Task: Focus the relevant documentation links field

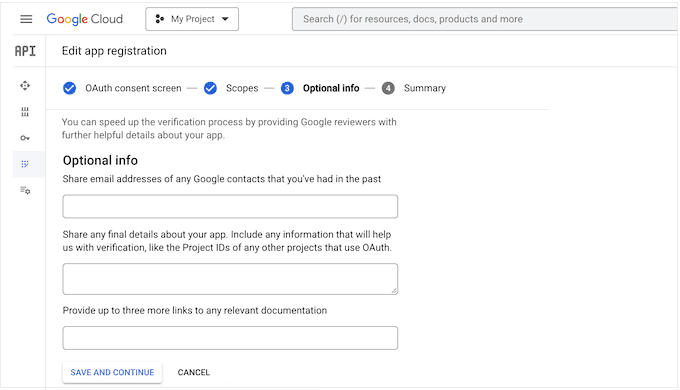Action: [230, 338]
